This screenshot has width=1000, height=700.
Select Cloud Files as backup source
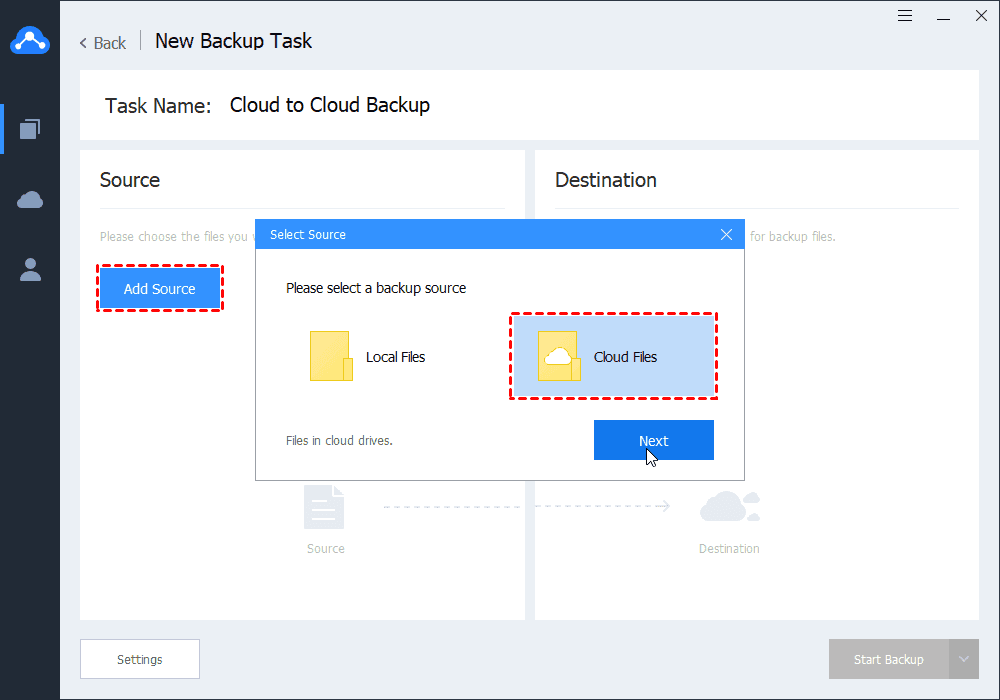[614, 356]
